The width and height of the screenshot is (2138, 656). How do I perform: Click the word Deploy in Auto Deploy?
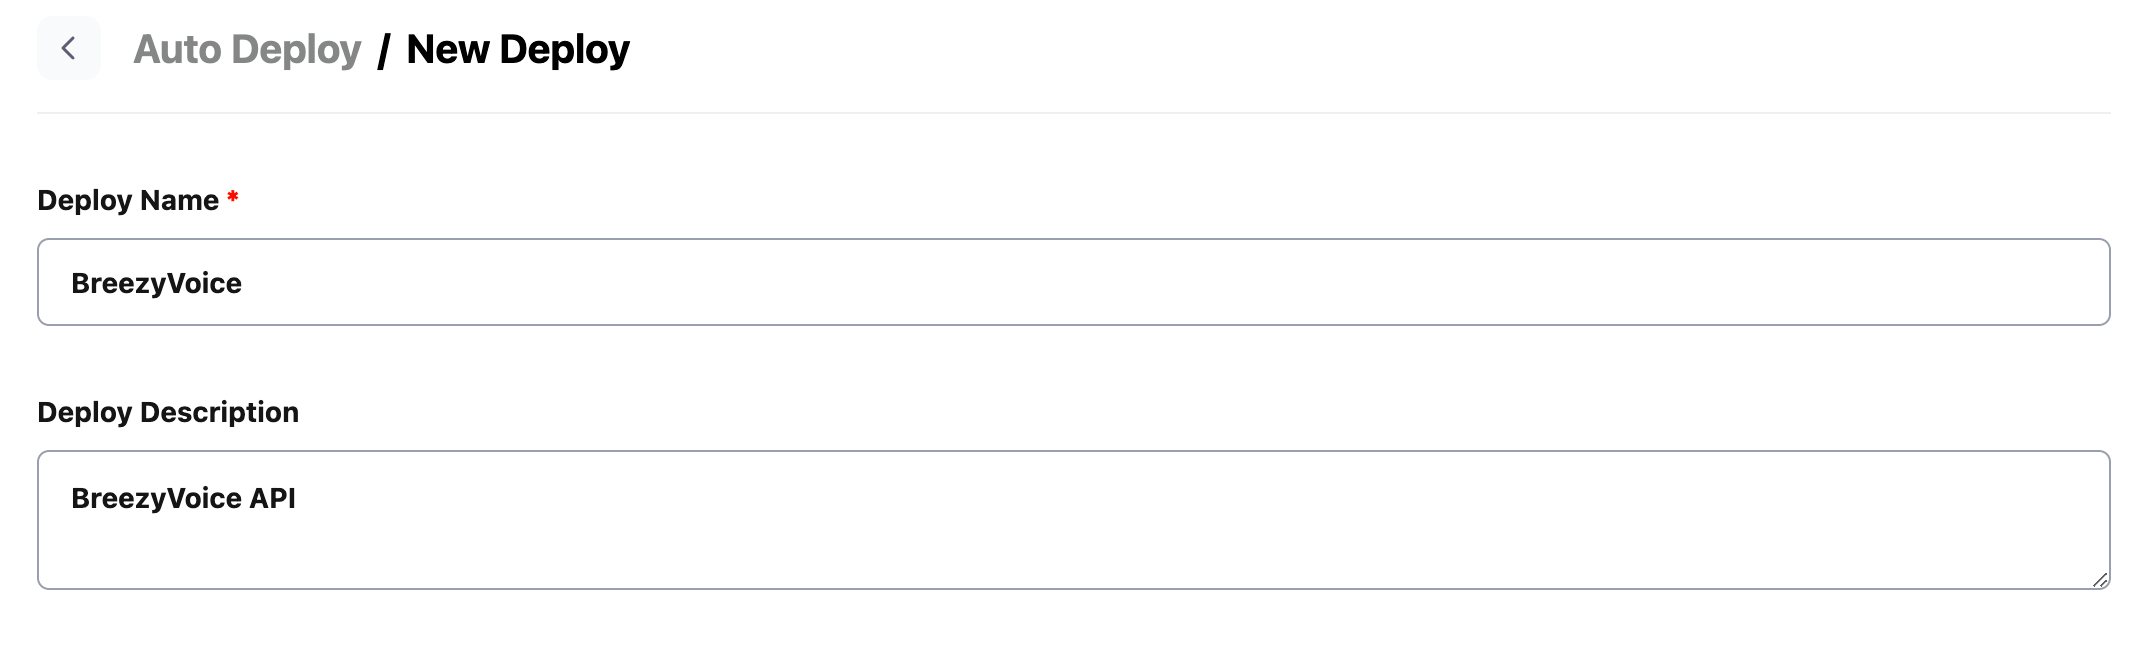(x=297, y=49)
